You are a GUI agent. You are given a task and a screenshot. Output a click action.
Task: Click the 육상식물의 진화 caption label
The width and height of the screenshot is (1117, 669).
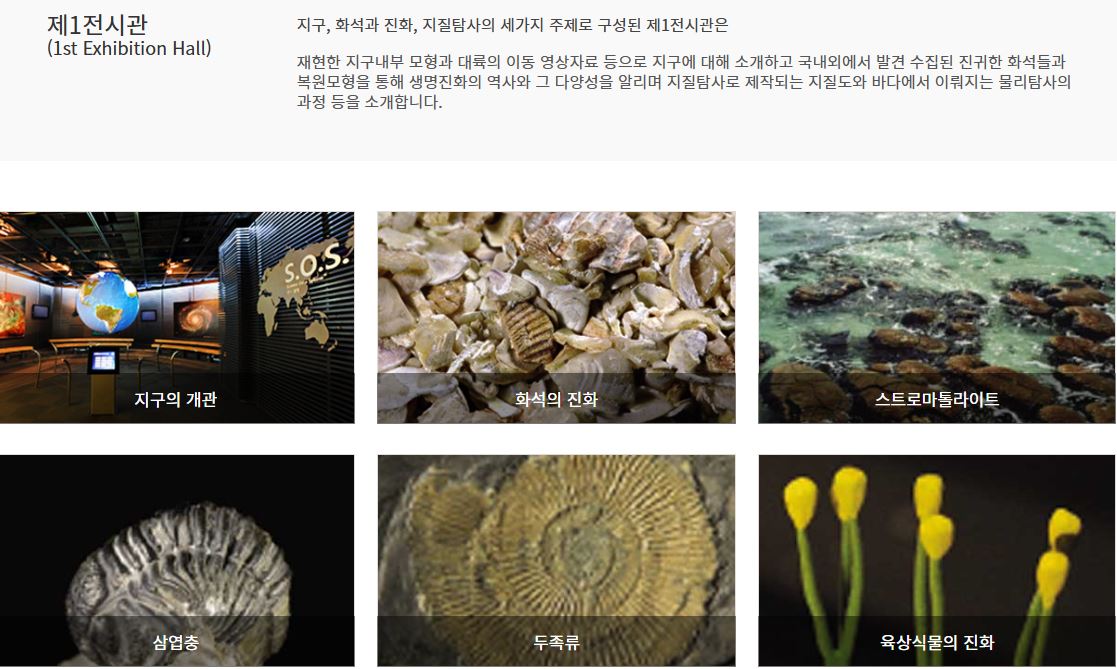coord(937,642)
